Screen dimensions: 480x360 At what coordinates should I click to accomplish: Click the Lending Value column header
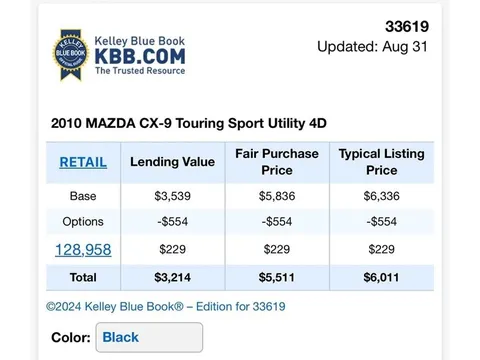point(172,162)
